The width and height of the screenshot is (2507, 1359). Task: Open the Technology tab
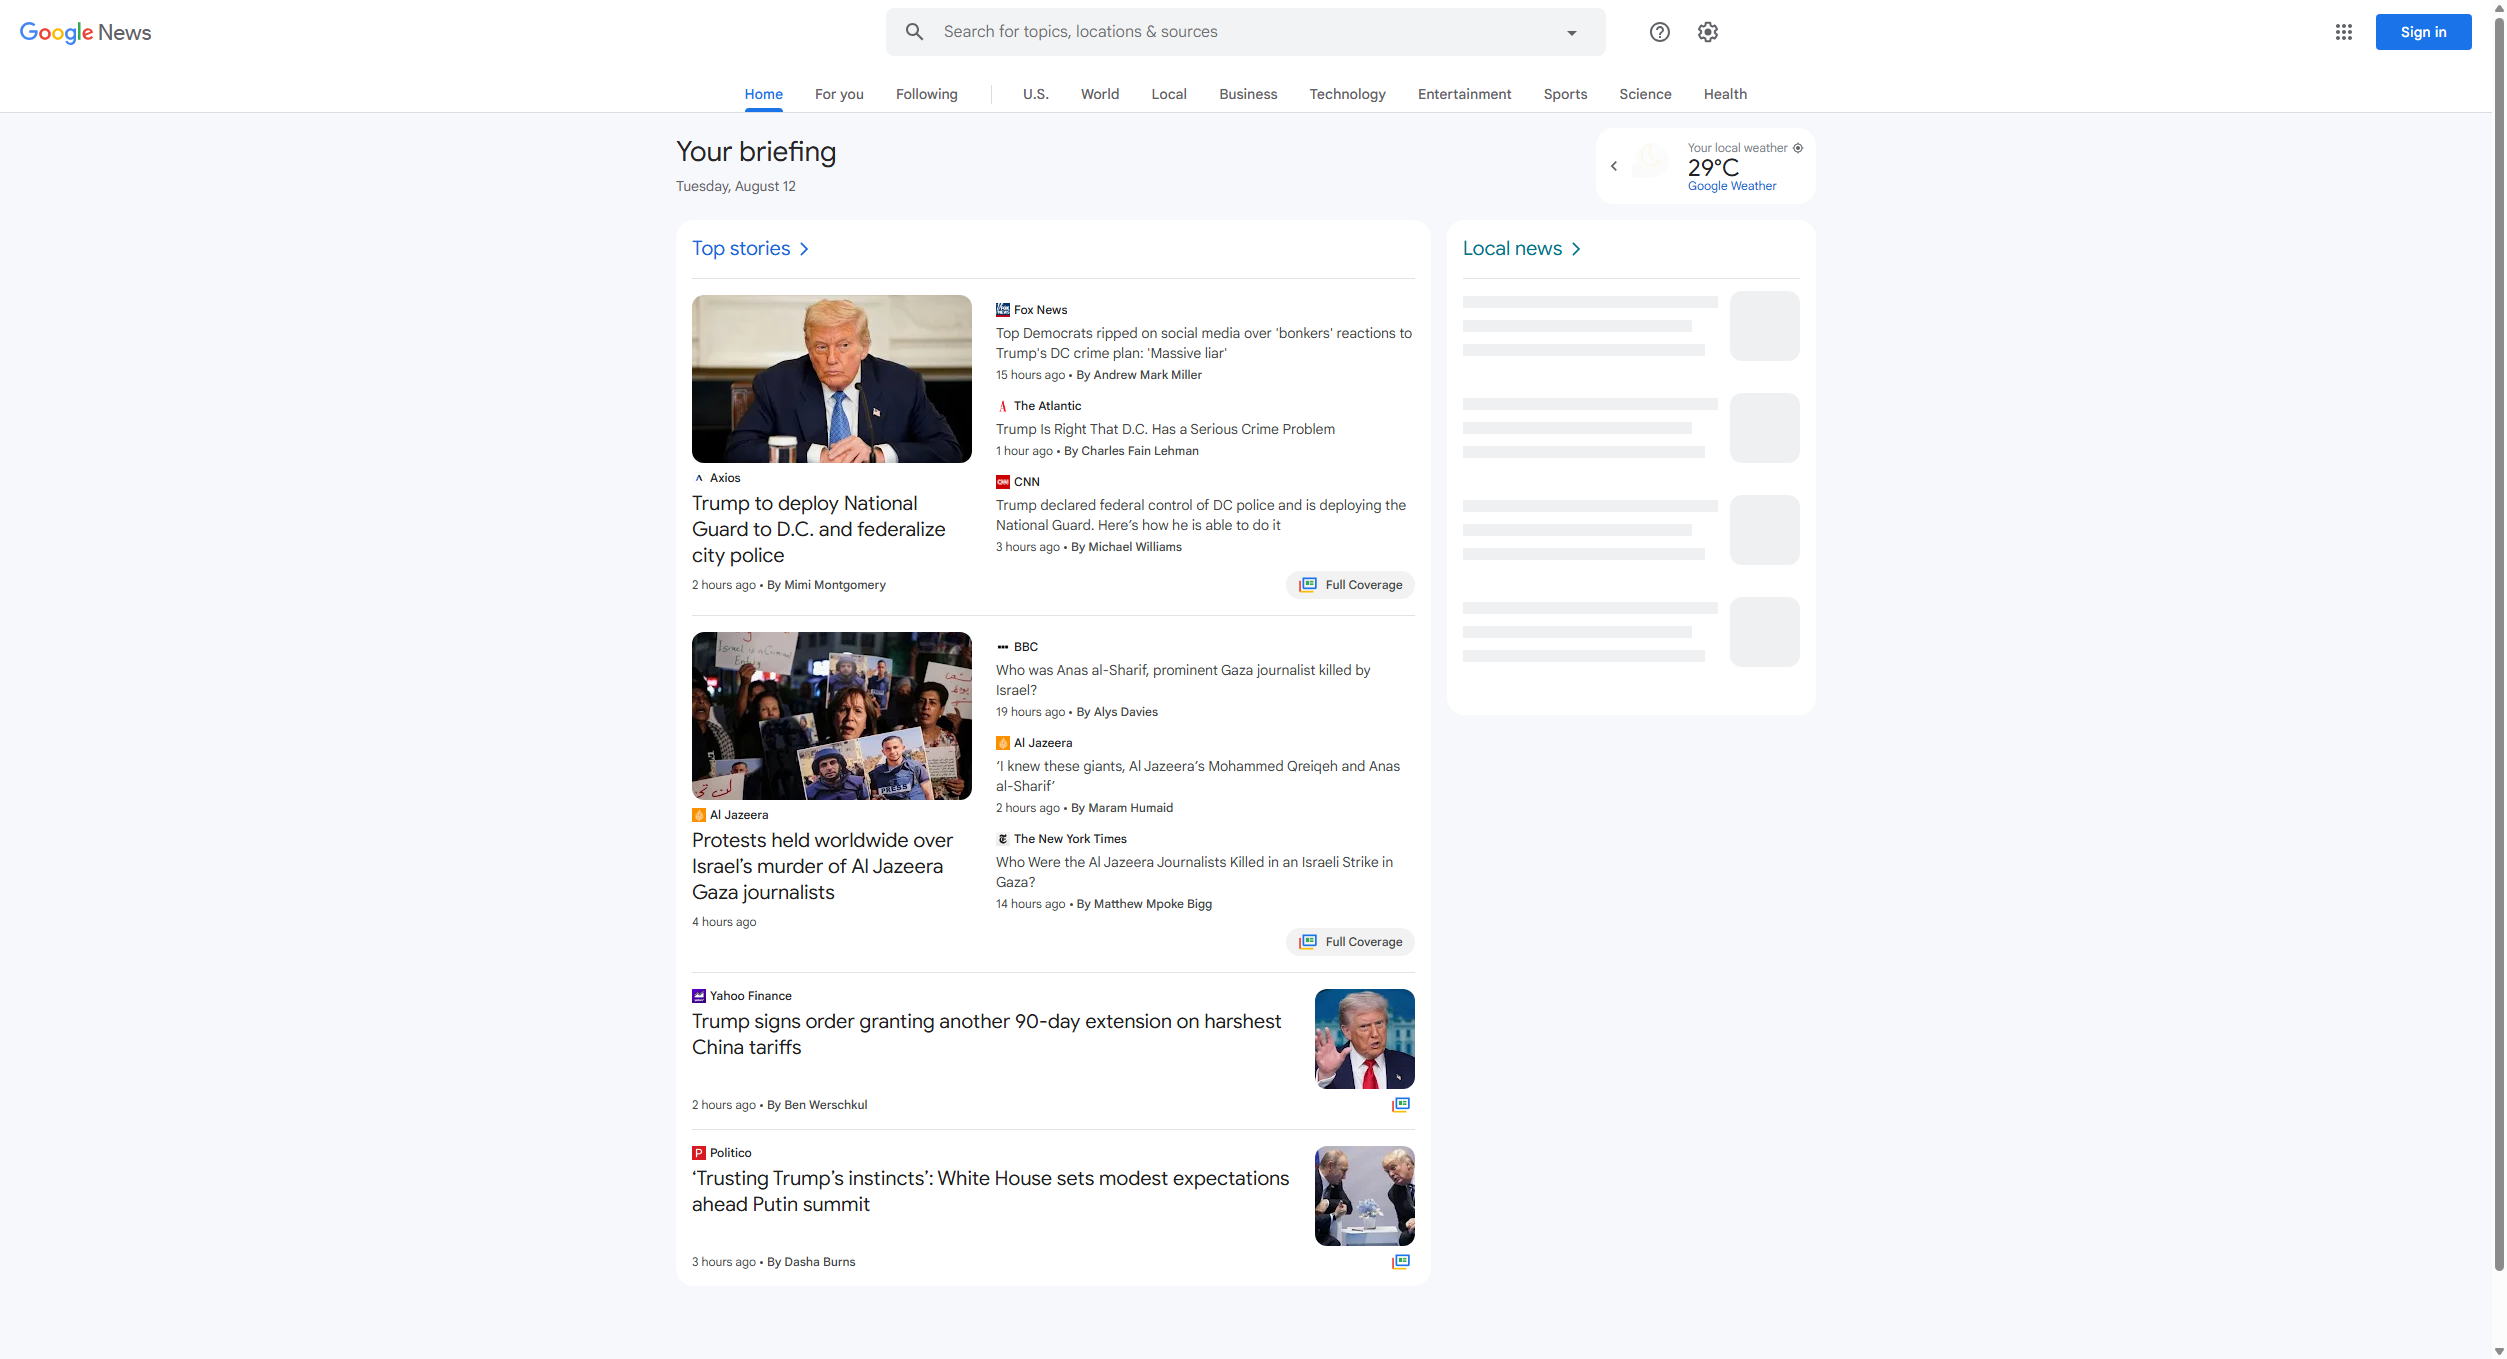pos(1347,94)
